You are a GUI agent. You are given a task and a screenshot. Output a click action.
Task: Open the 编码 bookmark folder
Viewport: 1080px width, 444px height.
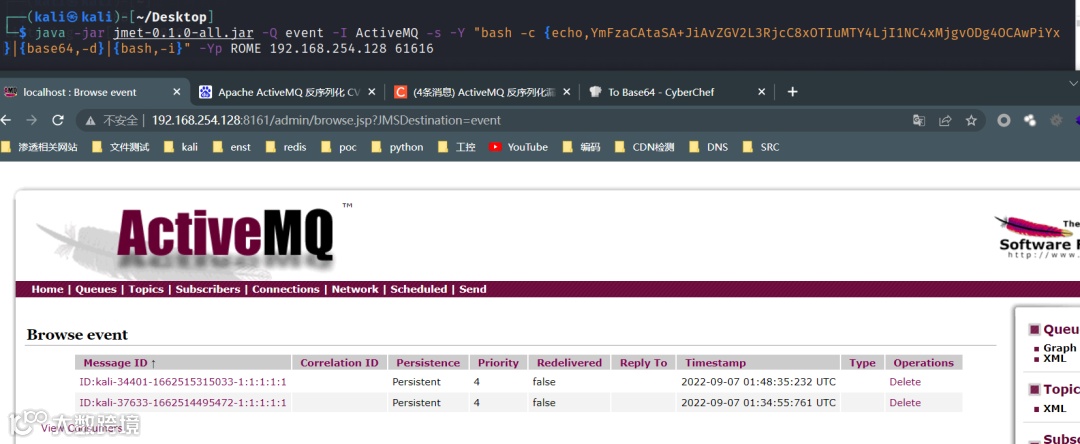(x=581, y=147)
